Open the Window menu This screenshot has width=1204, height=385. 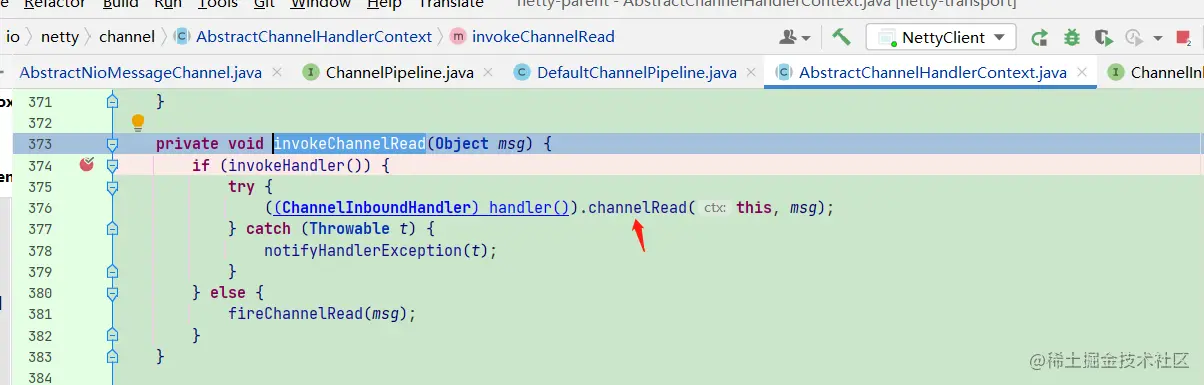321,4
